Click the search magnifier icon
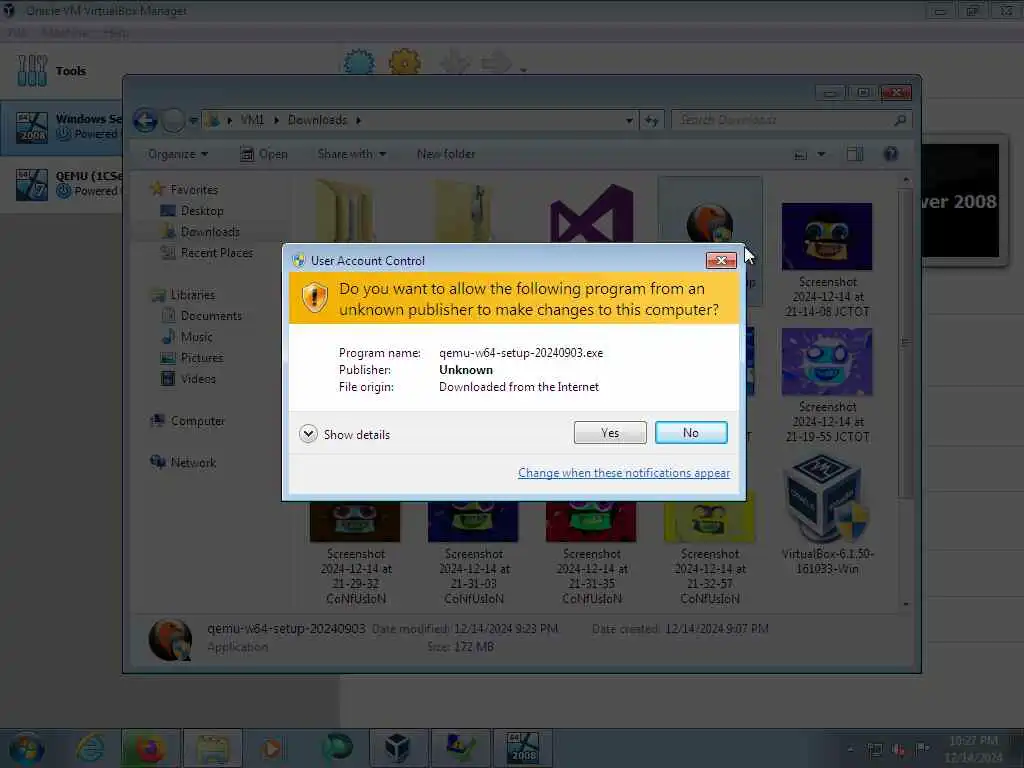The image size is (1024, 768). coord(900,120)
